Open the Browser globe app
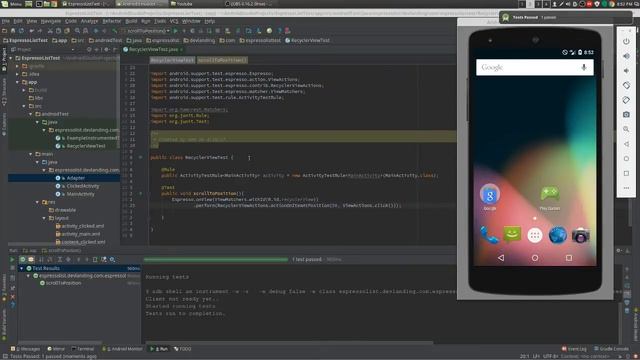 click(x=558, y=236)
